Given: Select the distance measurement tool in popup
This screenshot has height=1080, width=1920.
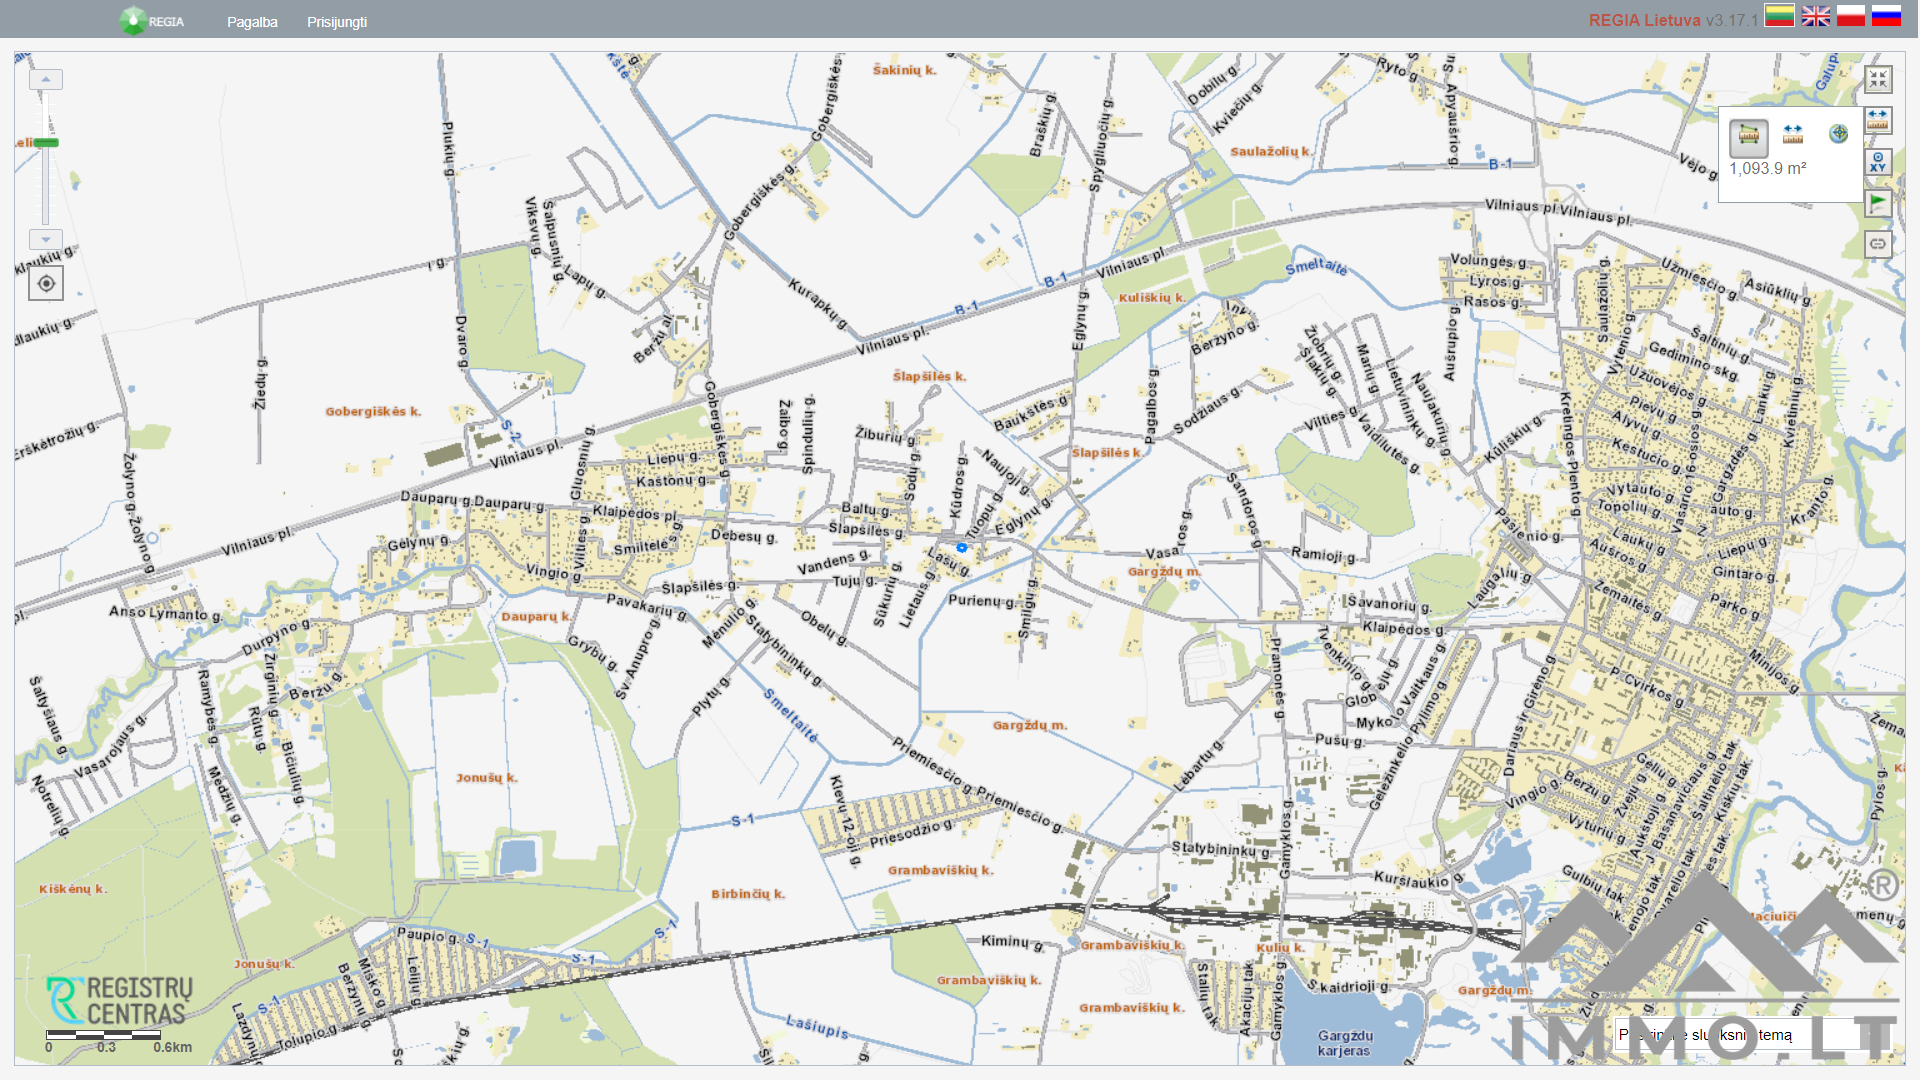Looking at the screenshot, I should (x=1793, y=134).
